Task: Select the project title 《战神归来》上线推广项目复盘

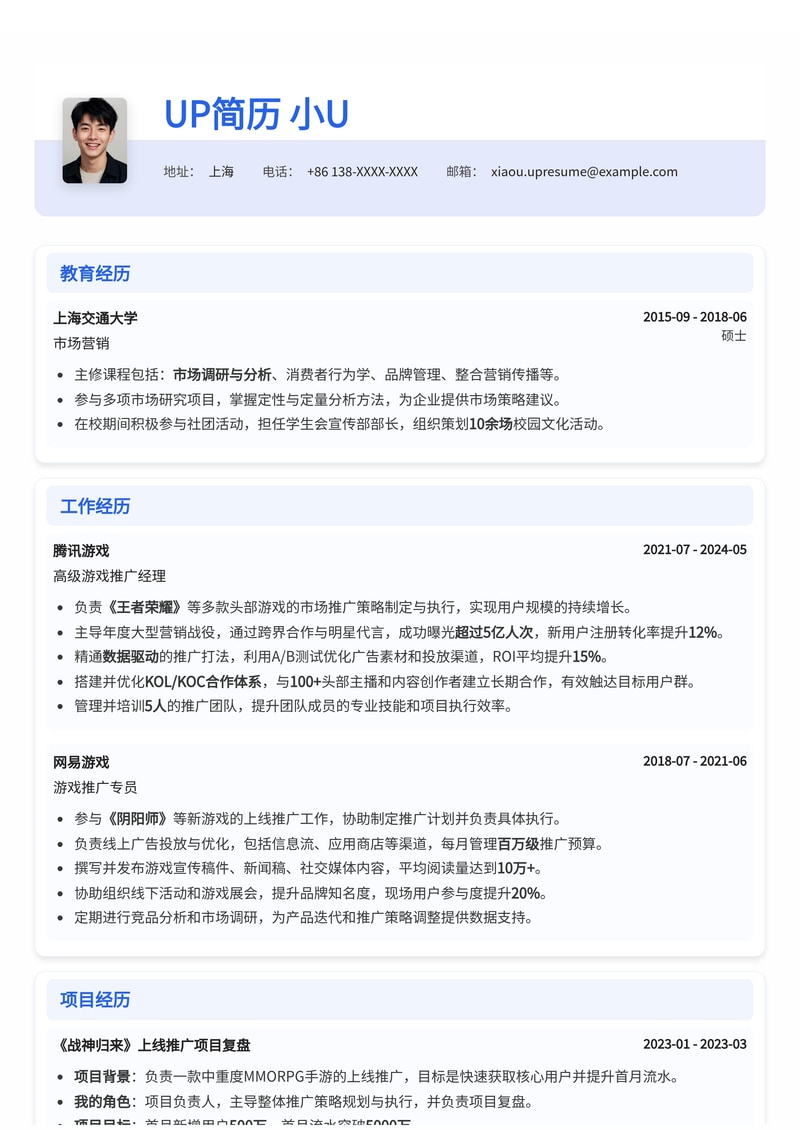Action: 152,1044
